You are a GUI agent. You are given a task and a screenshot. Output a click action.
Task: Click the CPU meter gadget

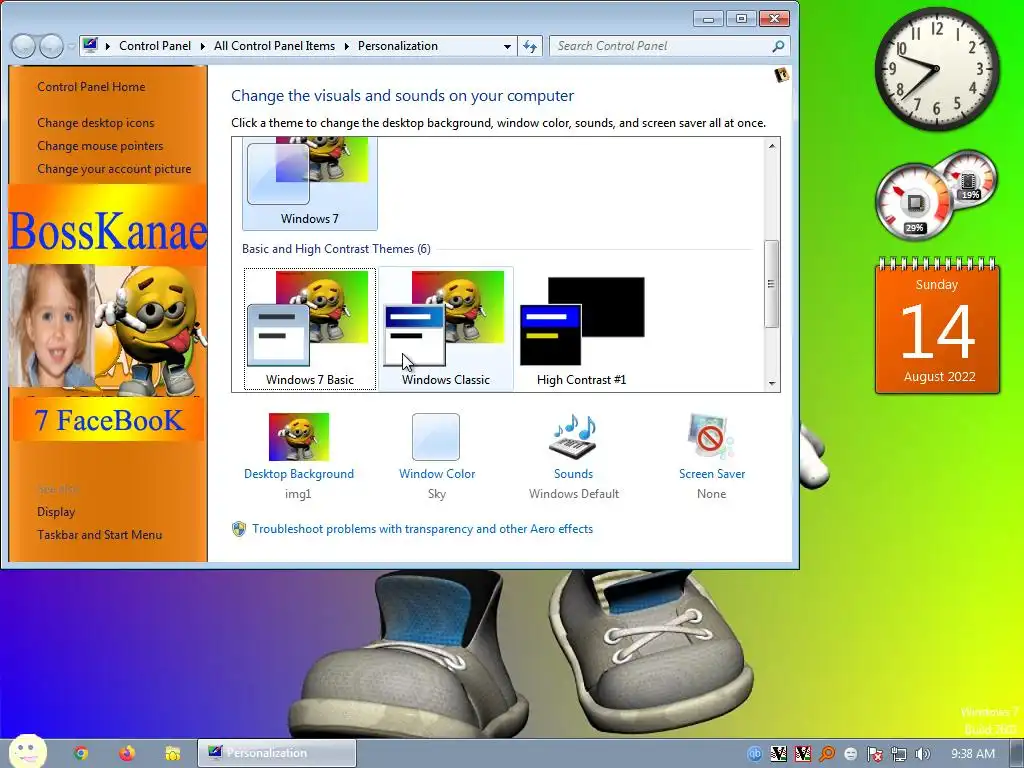pyautogui.click(x=916, y=201)
